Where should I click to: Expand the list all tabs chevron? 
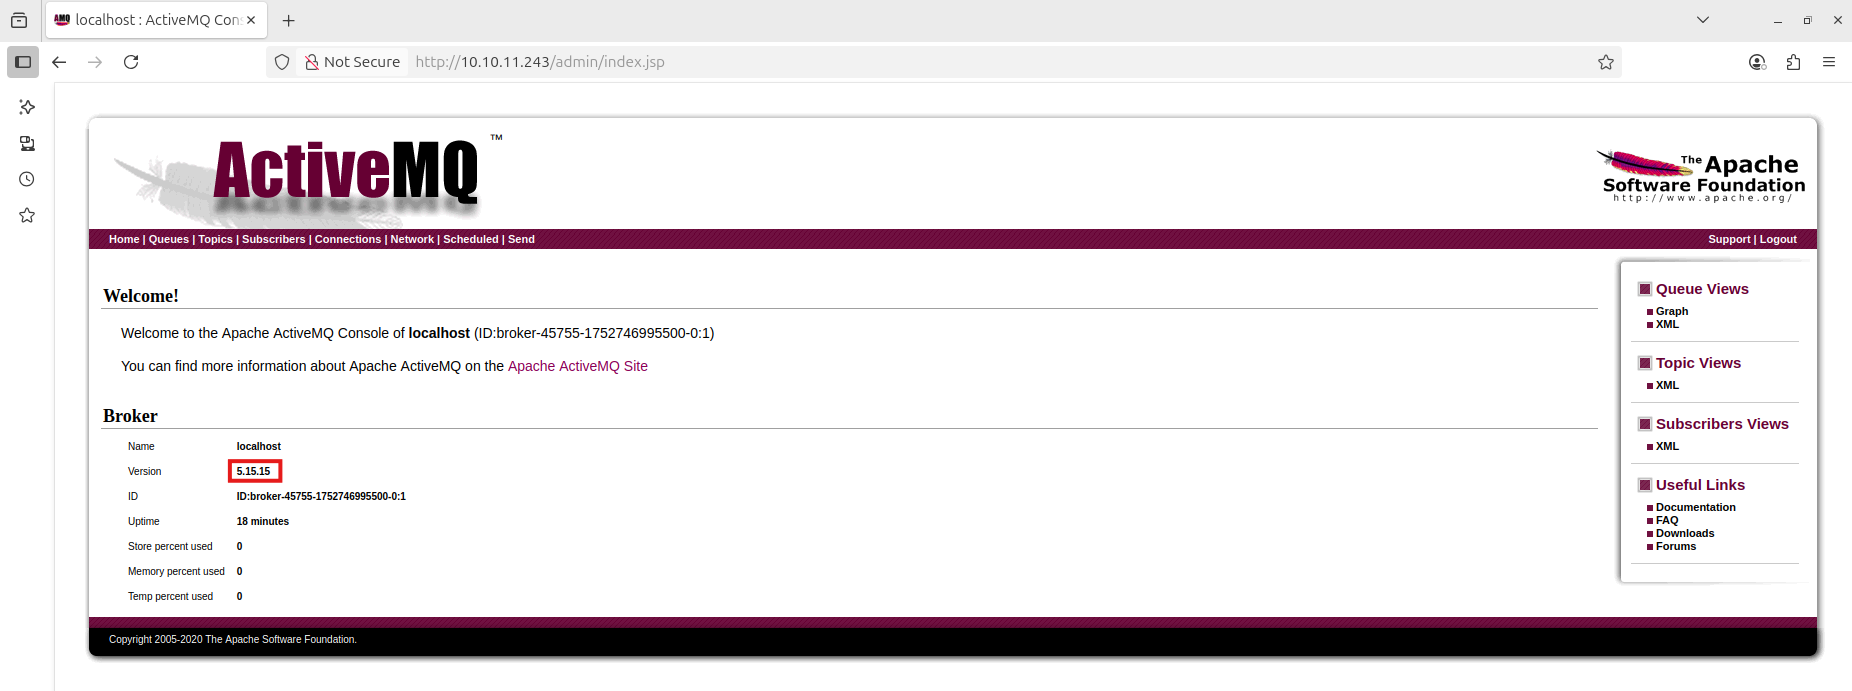coord(1703,20)
